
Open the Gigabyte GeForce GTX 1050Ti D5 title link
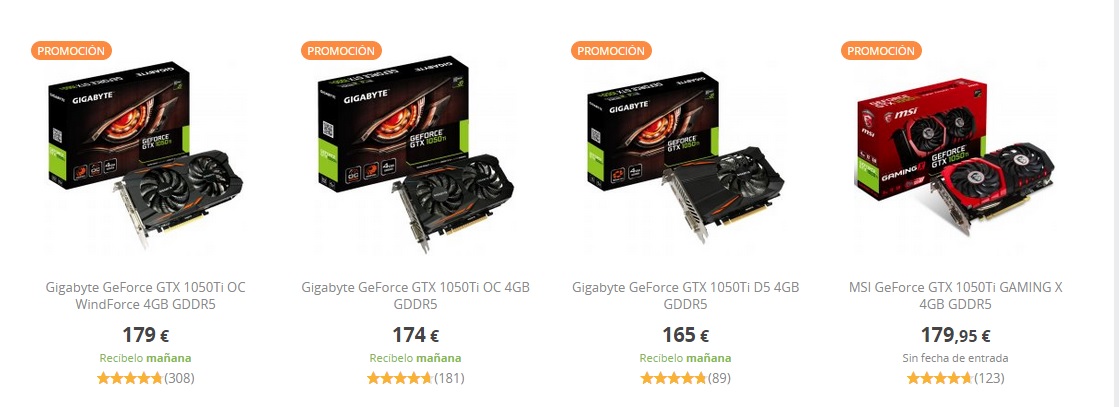point(685,296)
